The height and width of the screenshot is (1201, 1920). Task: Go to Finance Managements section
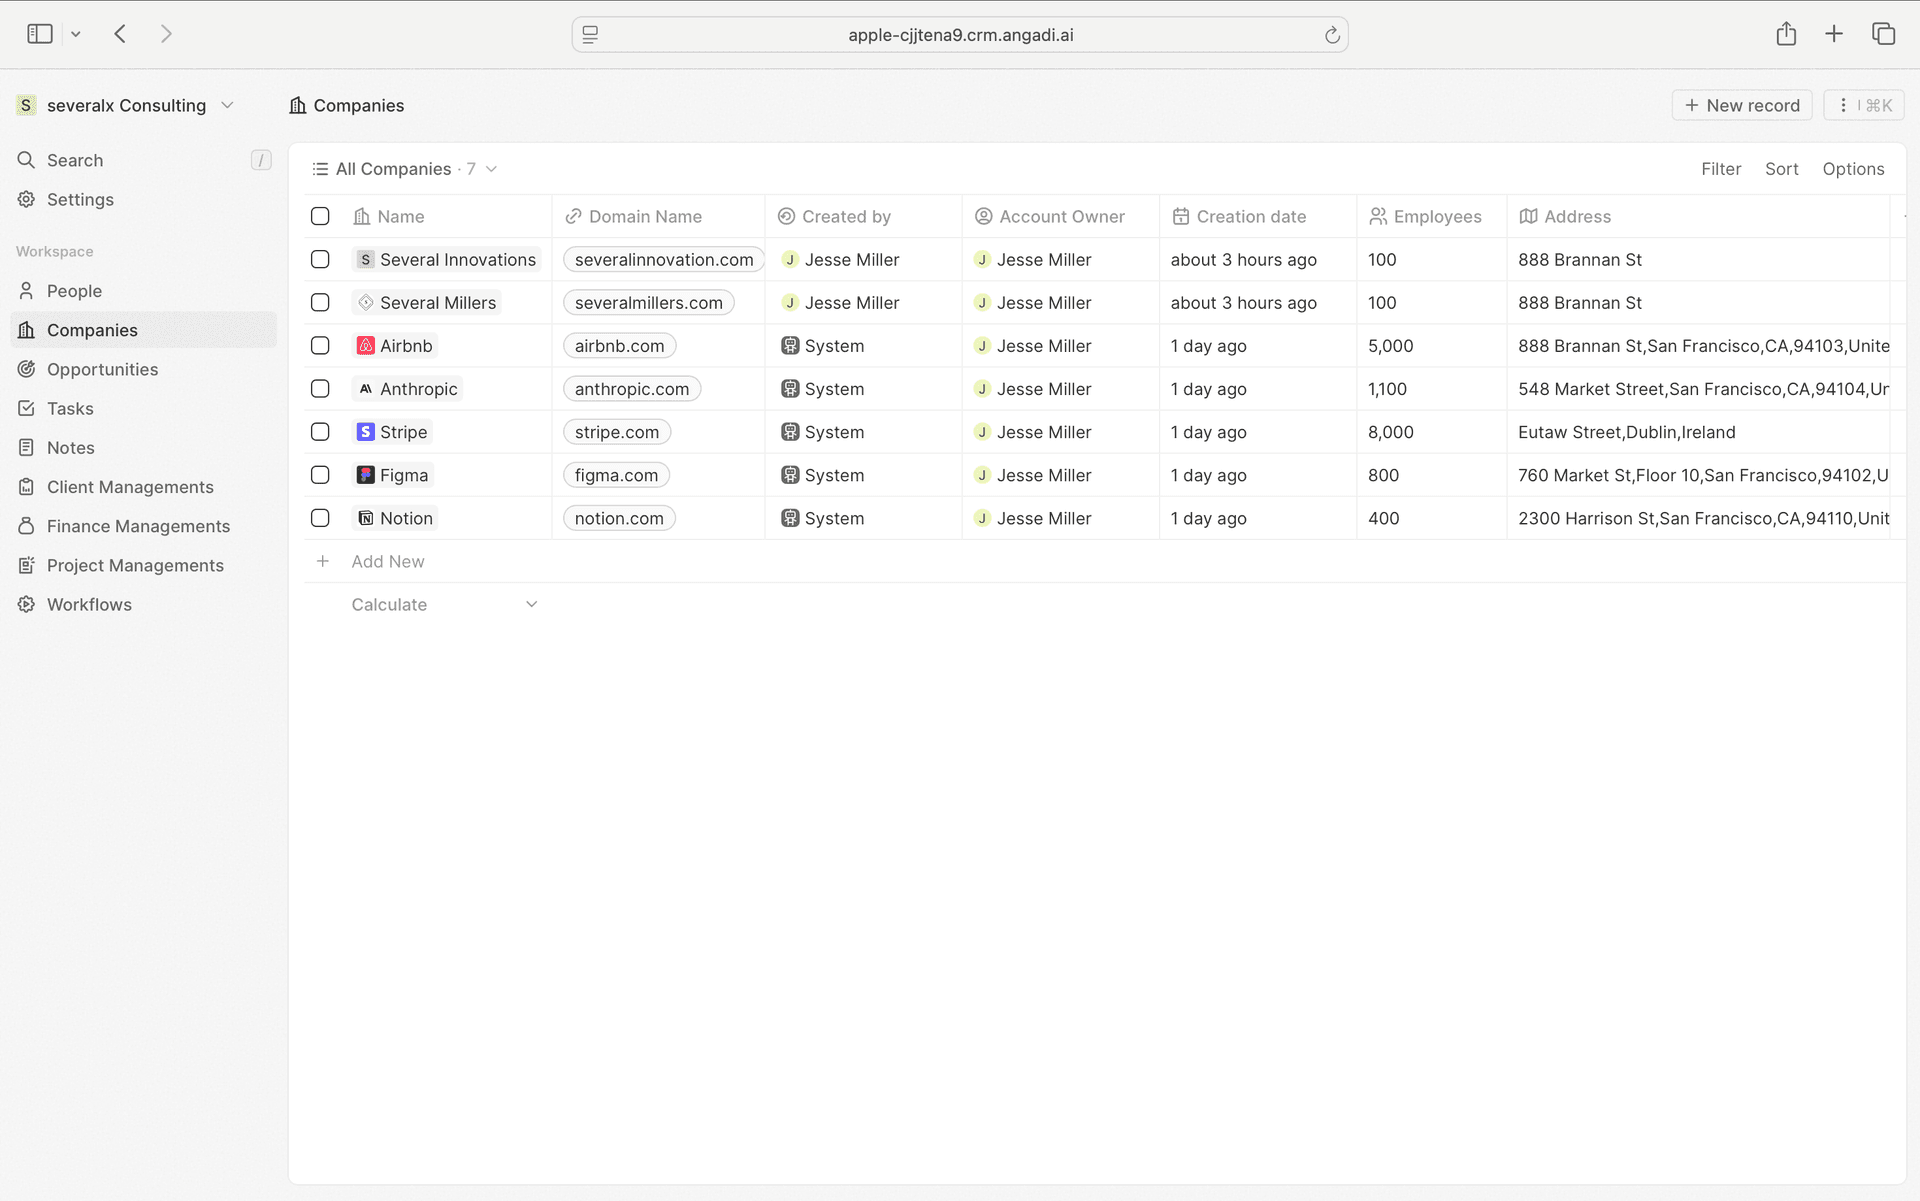(x=138, y=526)
